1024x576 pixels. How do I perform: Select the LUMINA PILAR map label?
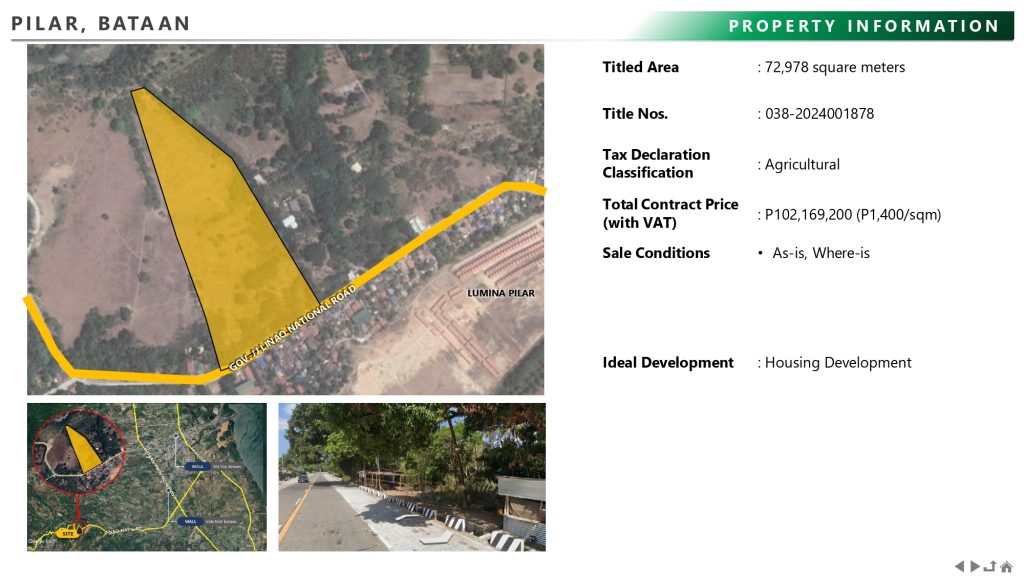pos(500,293)
